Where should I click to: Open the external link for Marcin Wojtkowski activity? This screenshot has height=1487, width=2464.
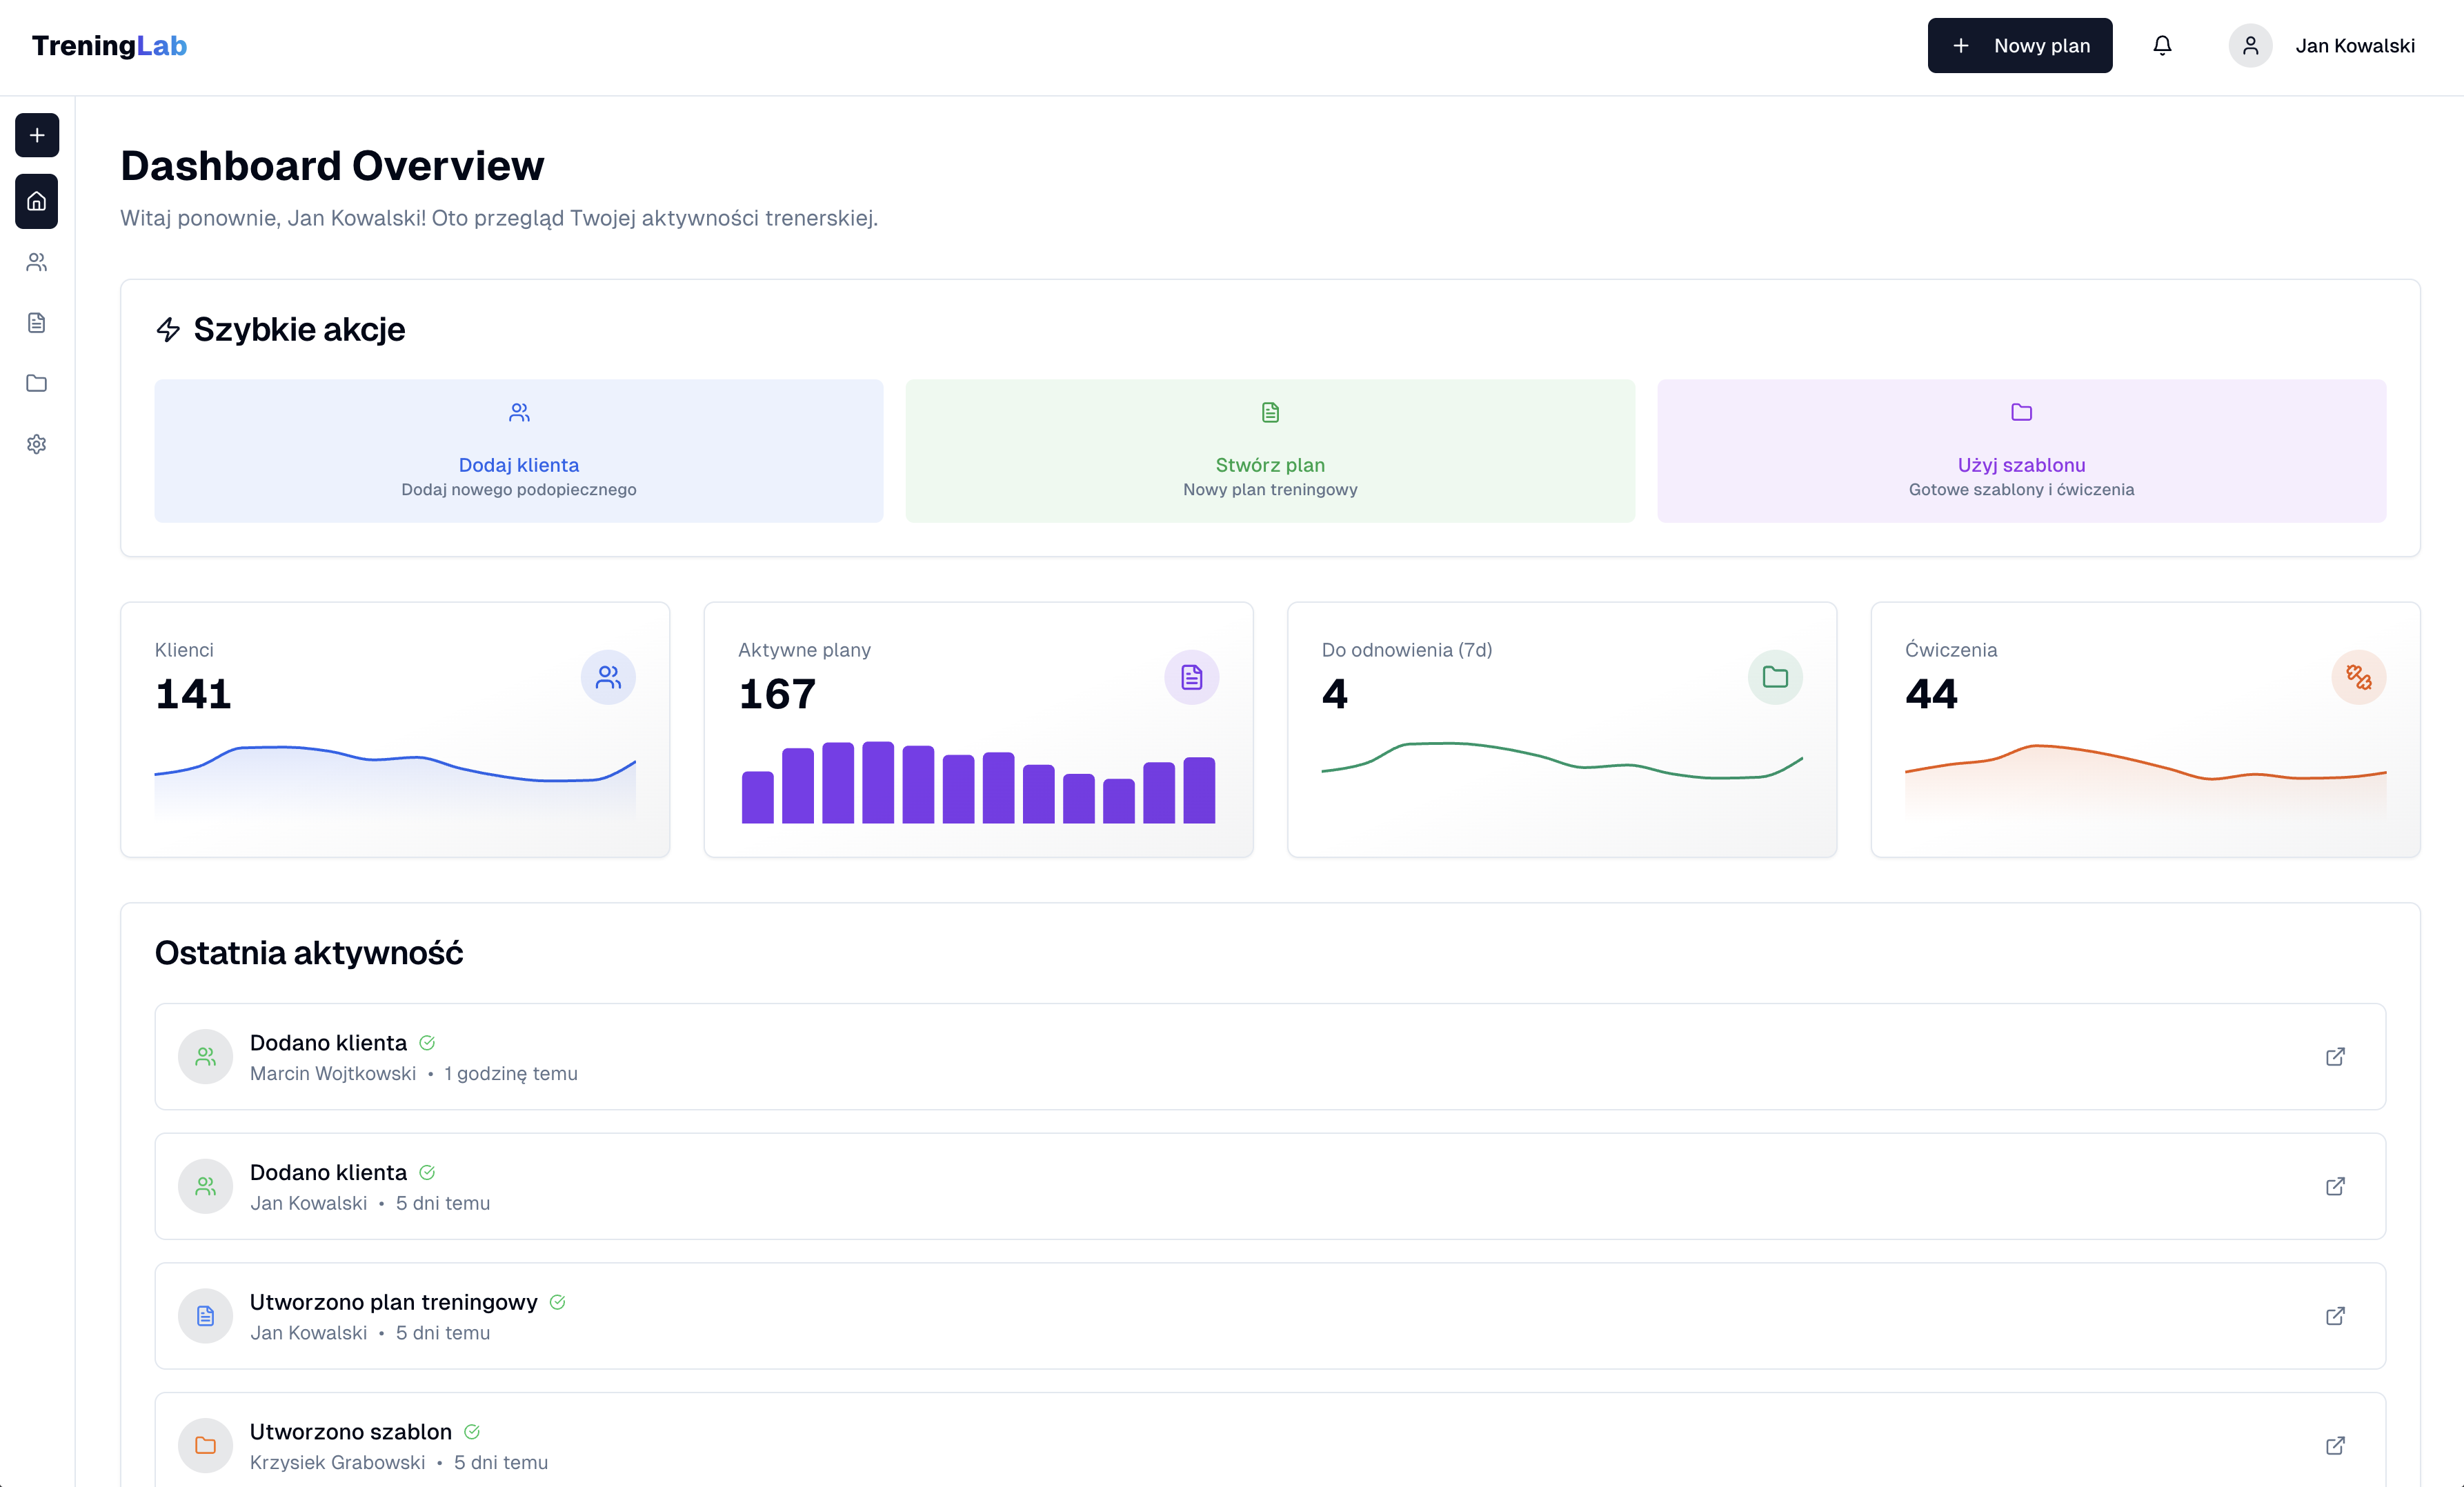click(2335, 1057)
